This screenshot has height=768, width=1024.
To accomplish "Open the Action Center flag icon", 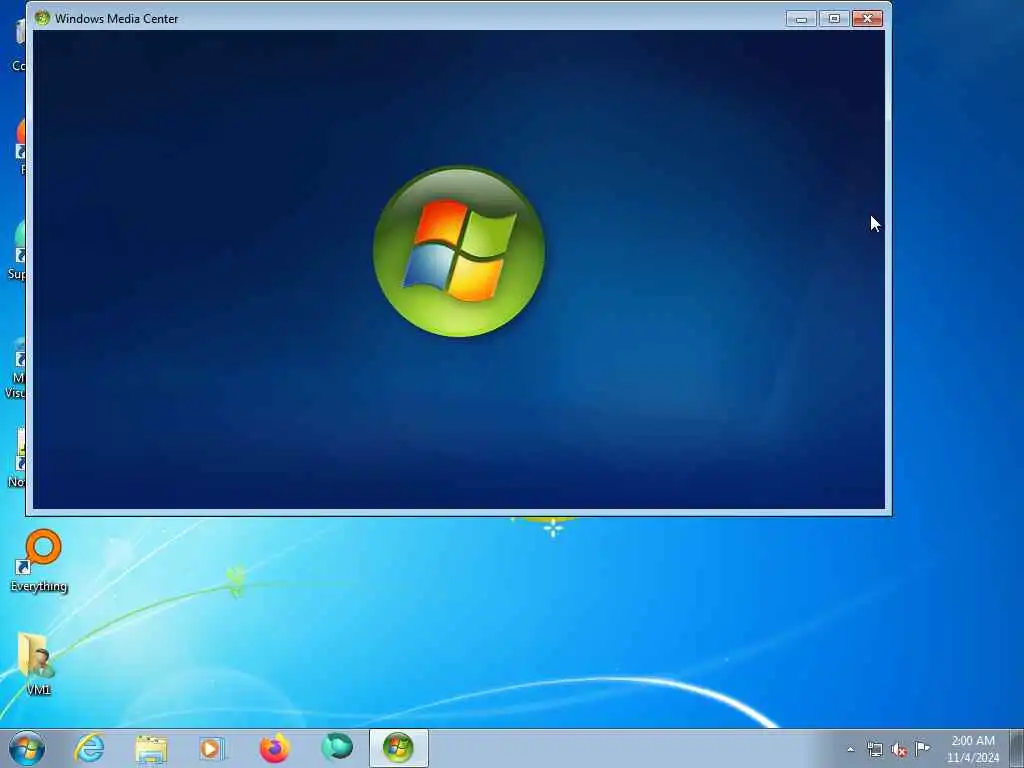I will point(922,749).
